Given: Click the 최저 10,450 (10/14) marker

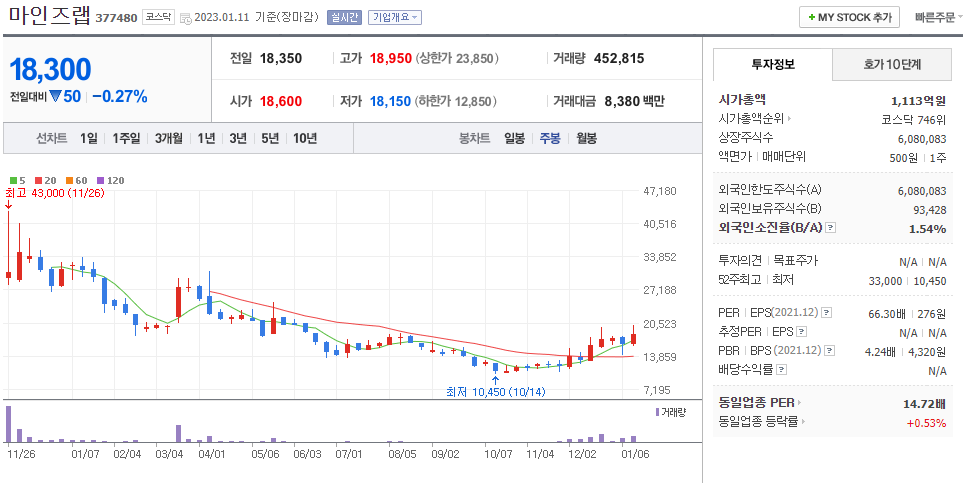Looking at the screenshot, I should [x=496, y=391].
